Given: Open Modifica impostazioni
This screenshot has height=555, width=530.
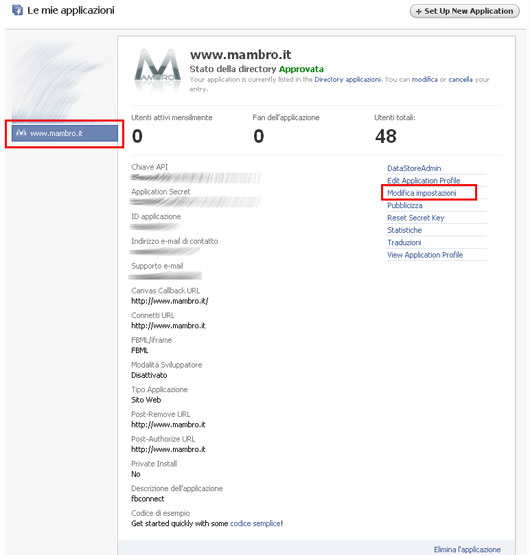Looking at the screenshot, I should [x=421, y=193].
